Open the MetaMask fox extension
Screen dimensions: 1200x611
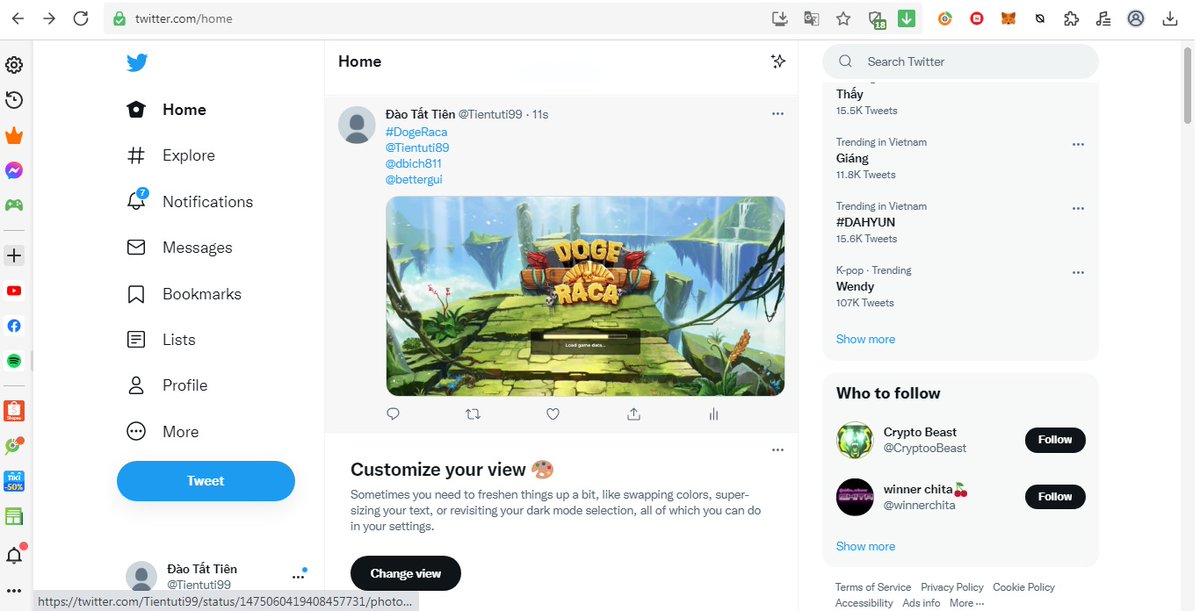coord(1009,18)
